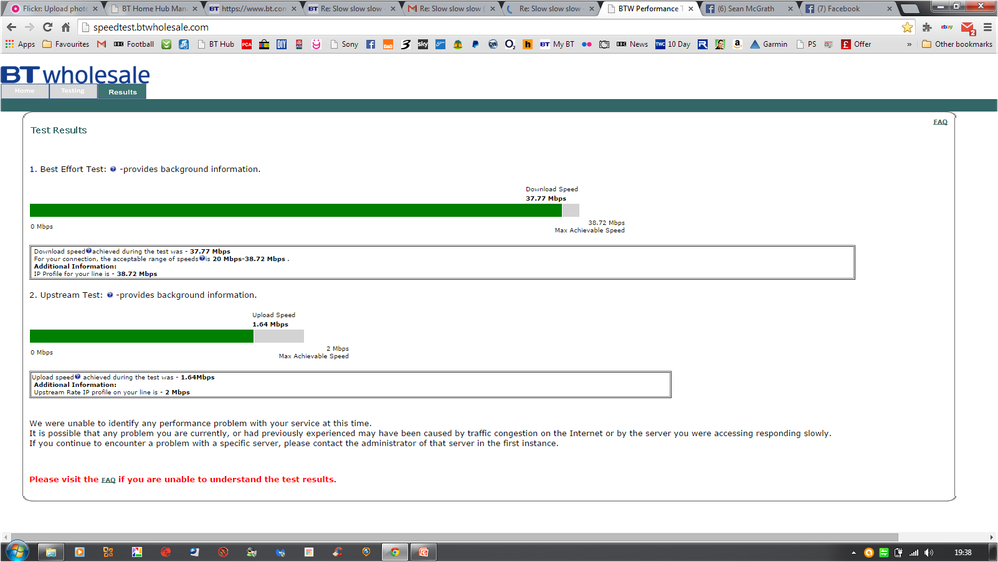Click the download speed progress bar
This screenshot has height=562, width=998.
(304, 210)
